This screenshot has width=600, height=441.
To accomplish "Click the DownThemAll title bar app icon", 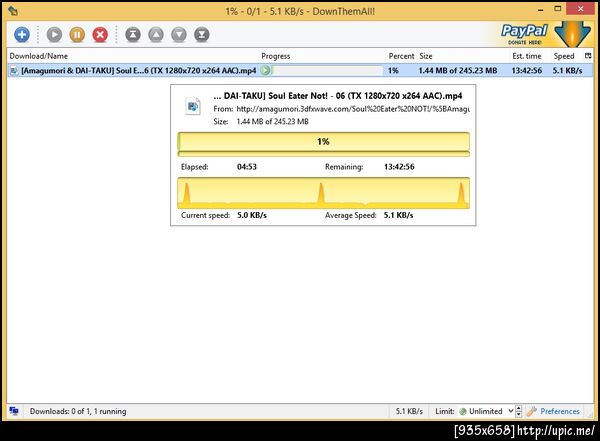I will pos(13,11).
